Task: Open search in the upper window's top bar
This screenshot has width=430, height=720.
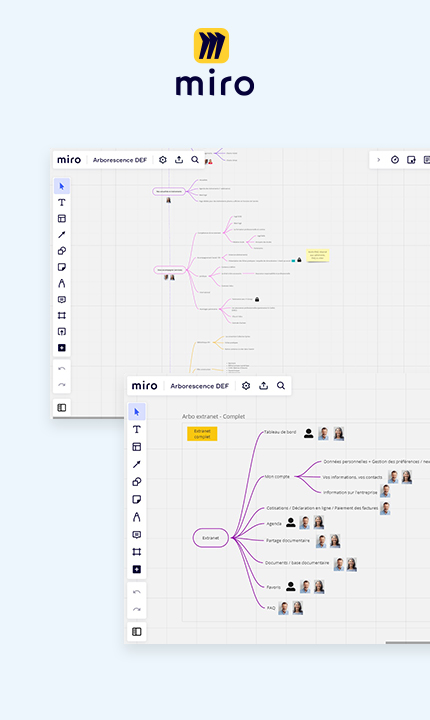Action: 195,160
